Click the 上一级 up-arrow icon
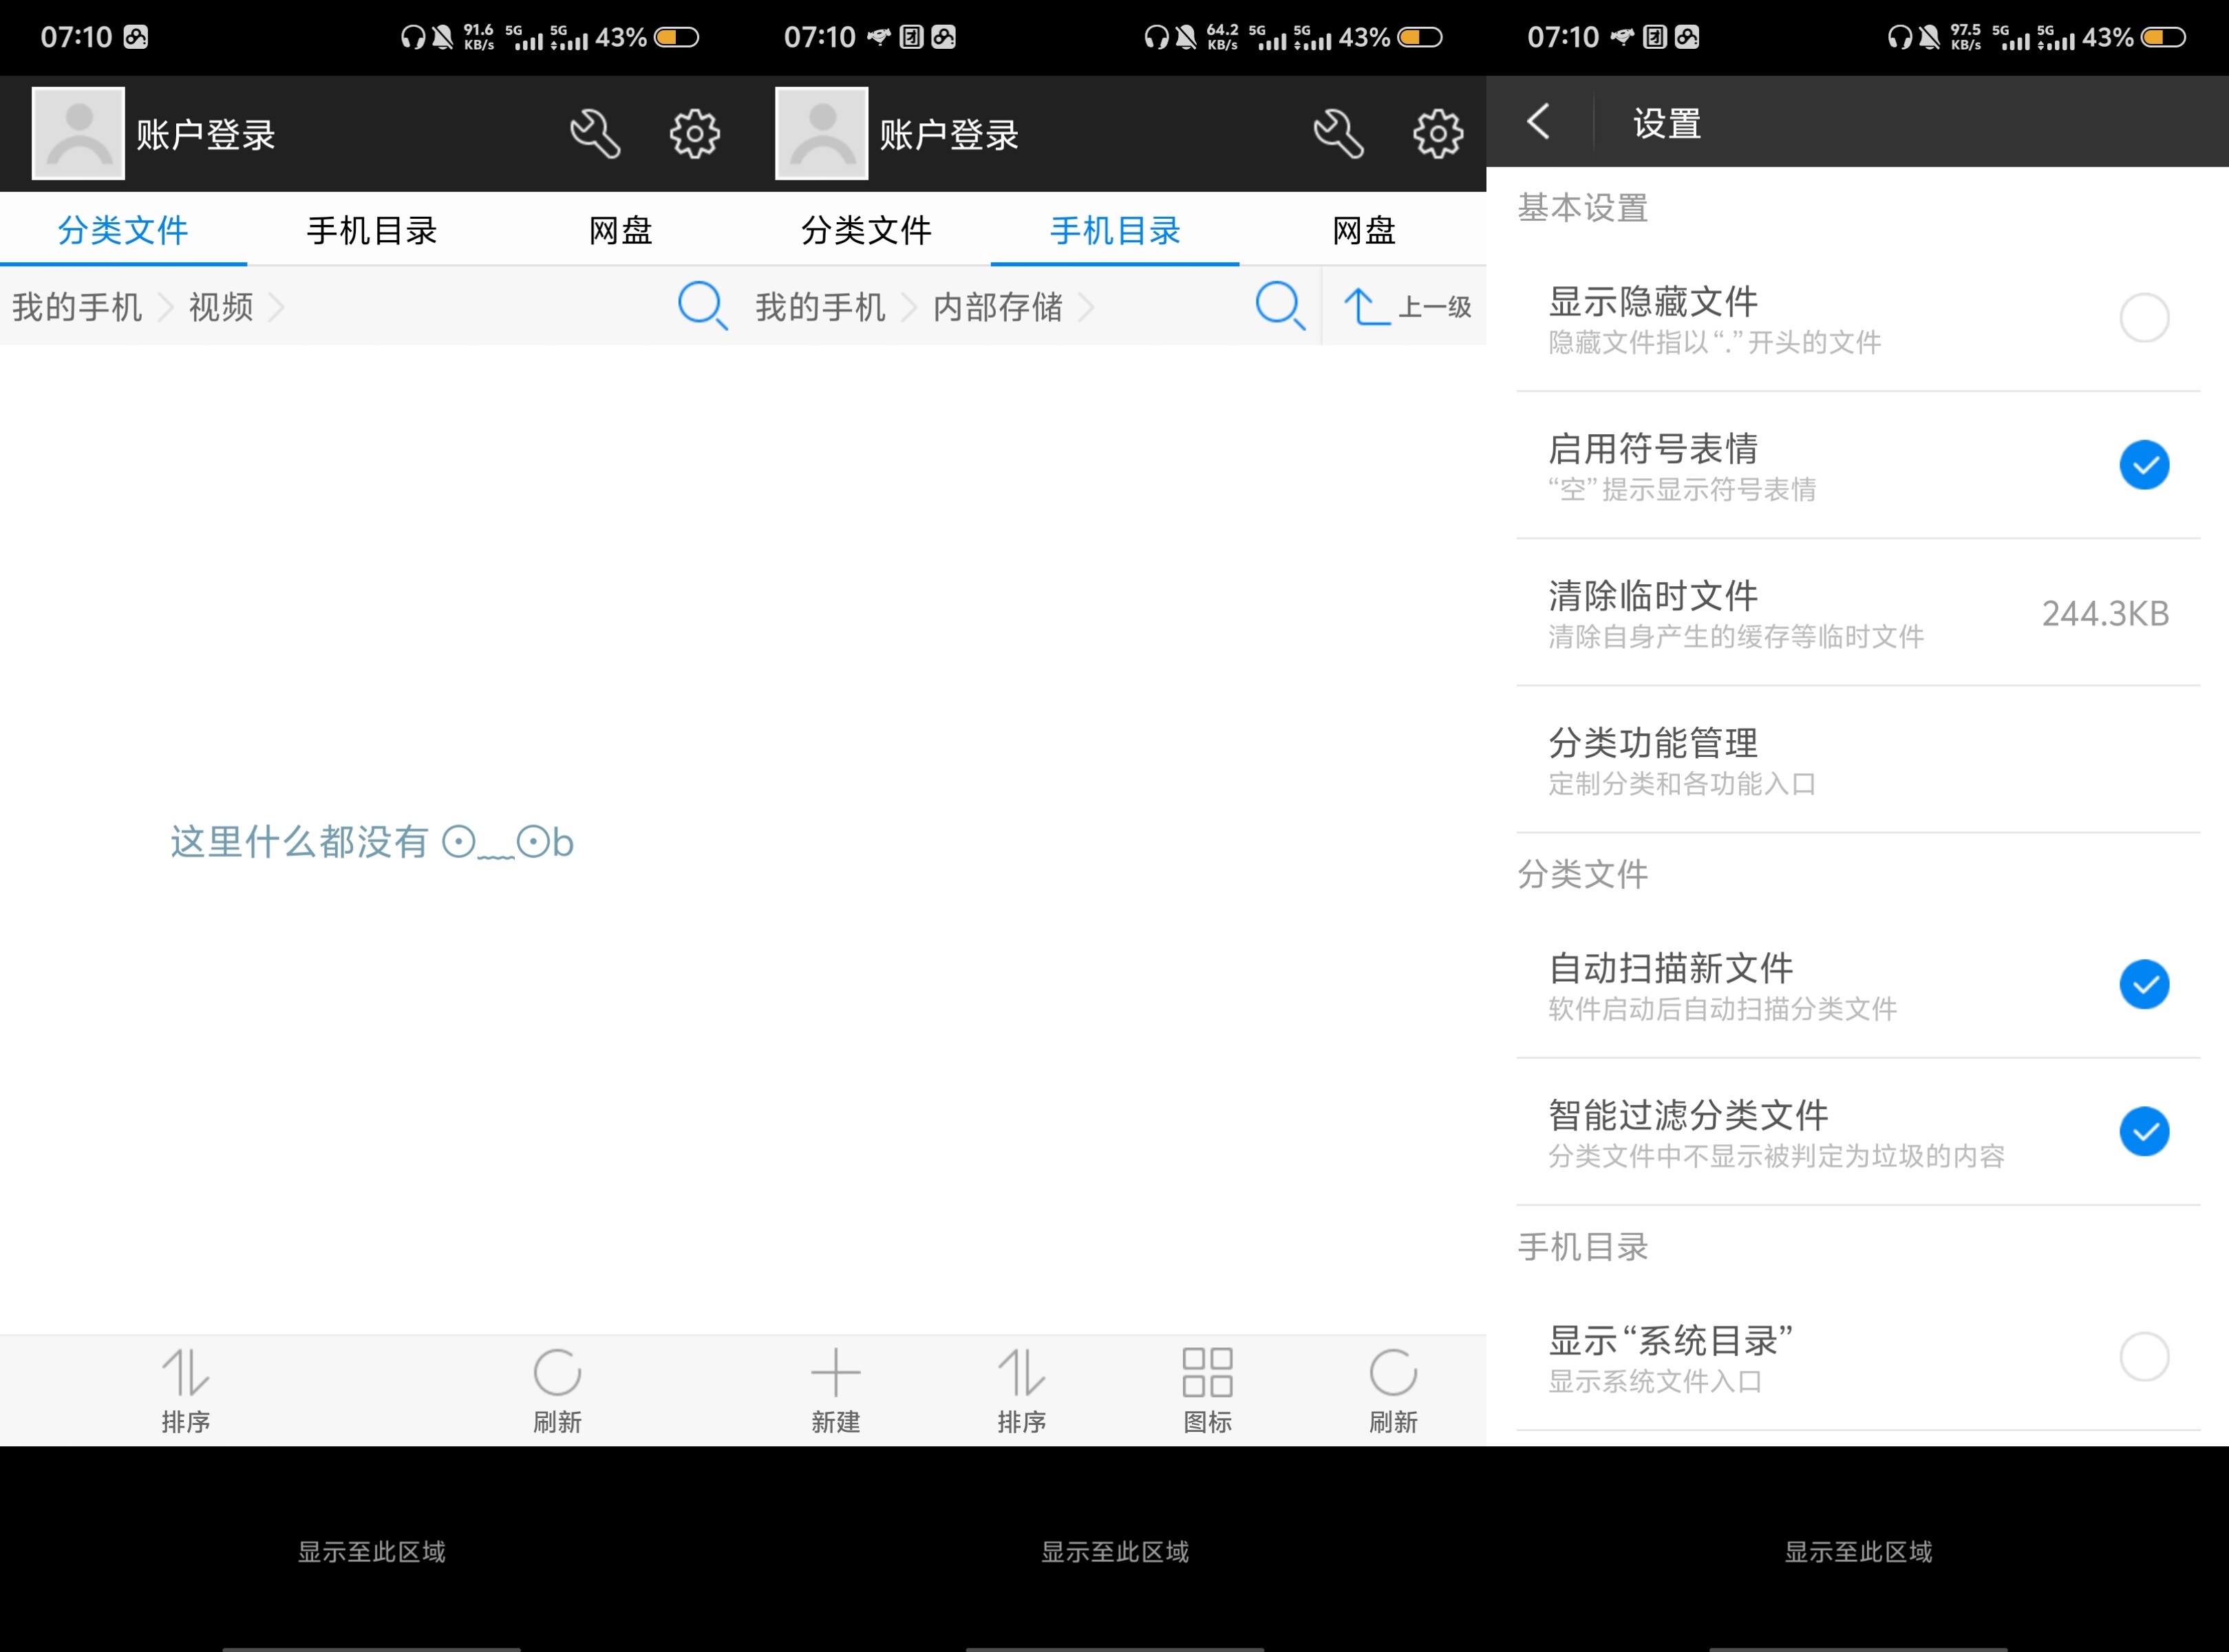 point(1366,306)
